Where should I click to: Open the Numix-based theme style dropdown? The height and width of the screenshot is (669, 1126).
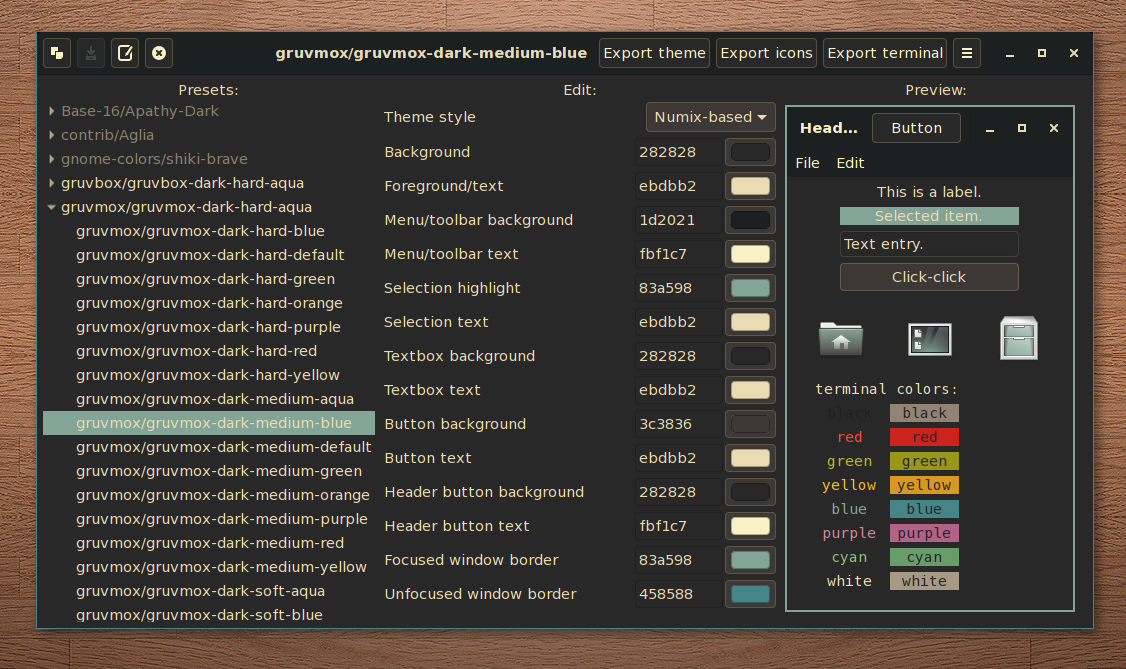710,117
